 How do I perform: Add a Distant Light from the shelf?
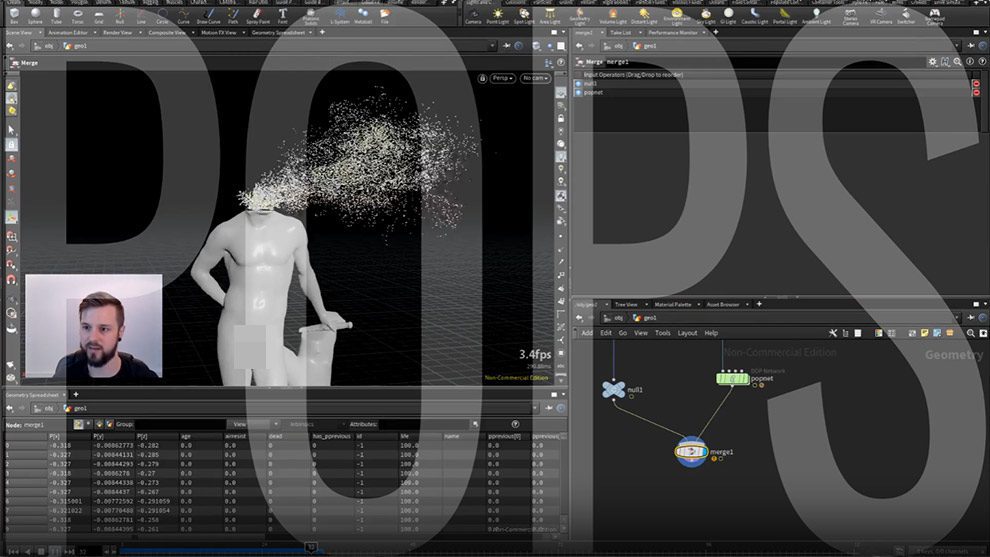pyautogui.click(x=644, y=15)
